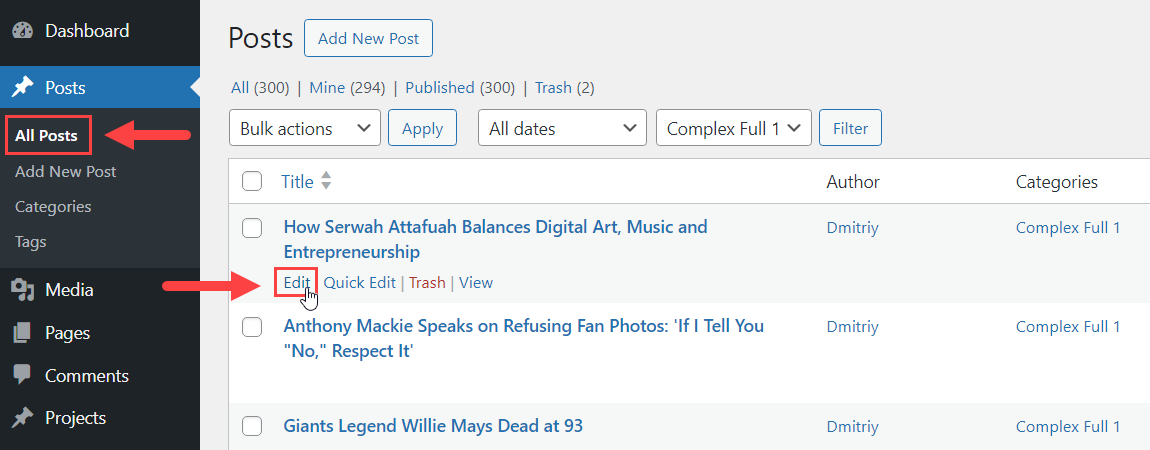Click the Projects pin icon
Screen dimensions: 1150x450
(23, 418)
